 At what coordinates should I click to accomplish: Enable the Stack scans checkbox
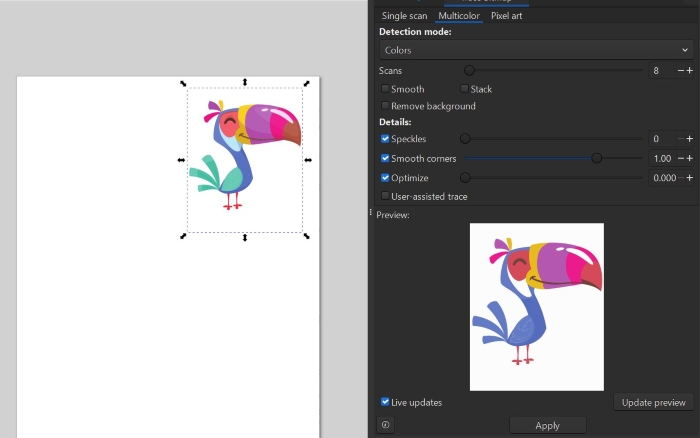pyautogui.click(x=465, y=90)
